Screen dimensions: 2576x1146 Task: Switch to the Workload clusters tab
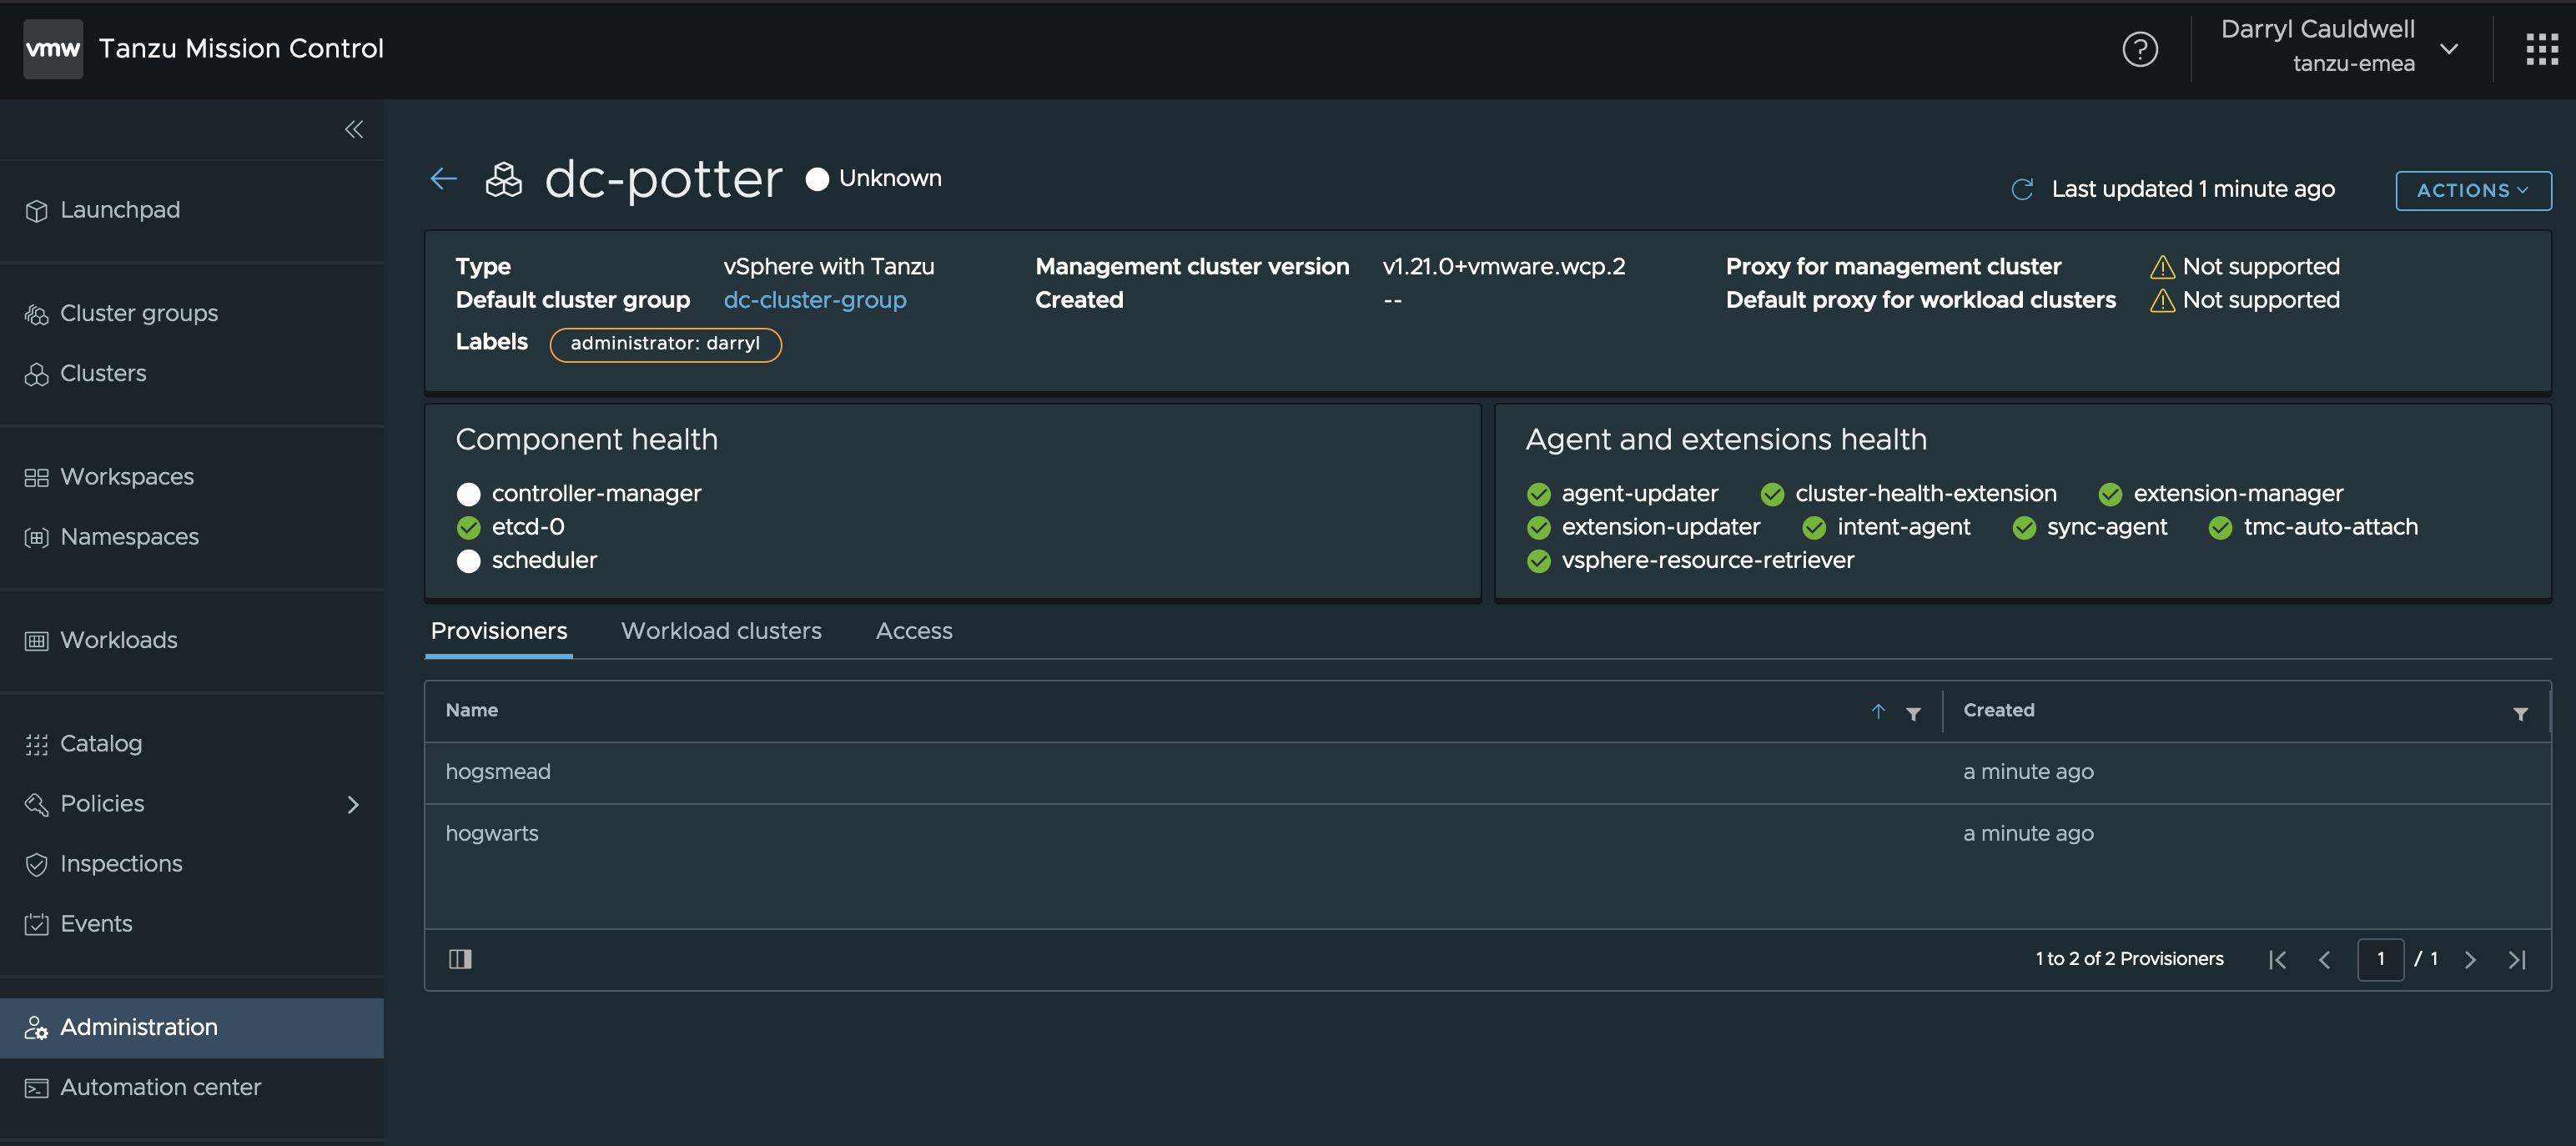[721, 631]
